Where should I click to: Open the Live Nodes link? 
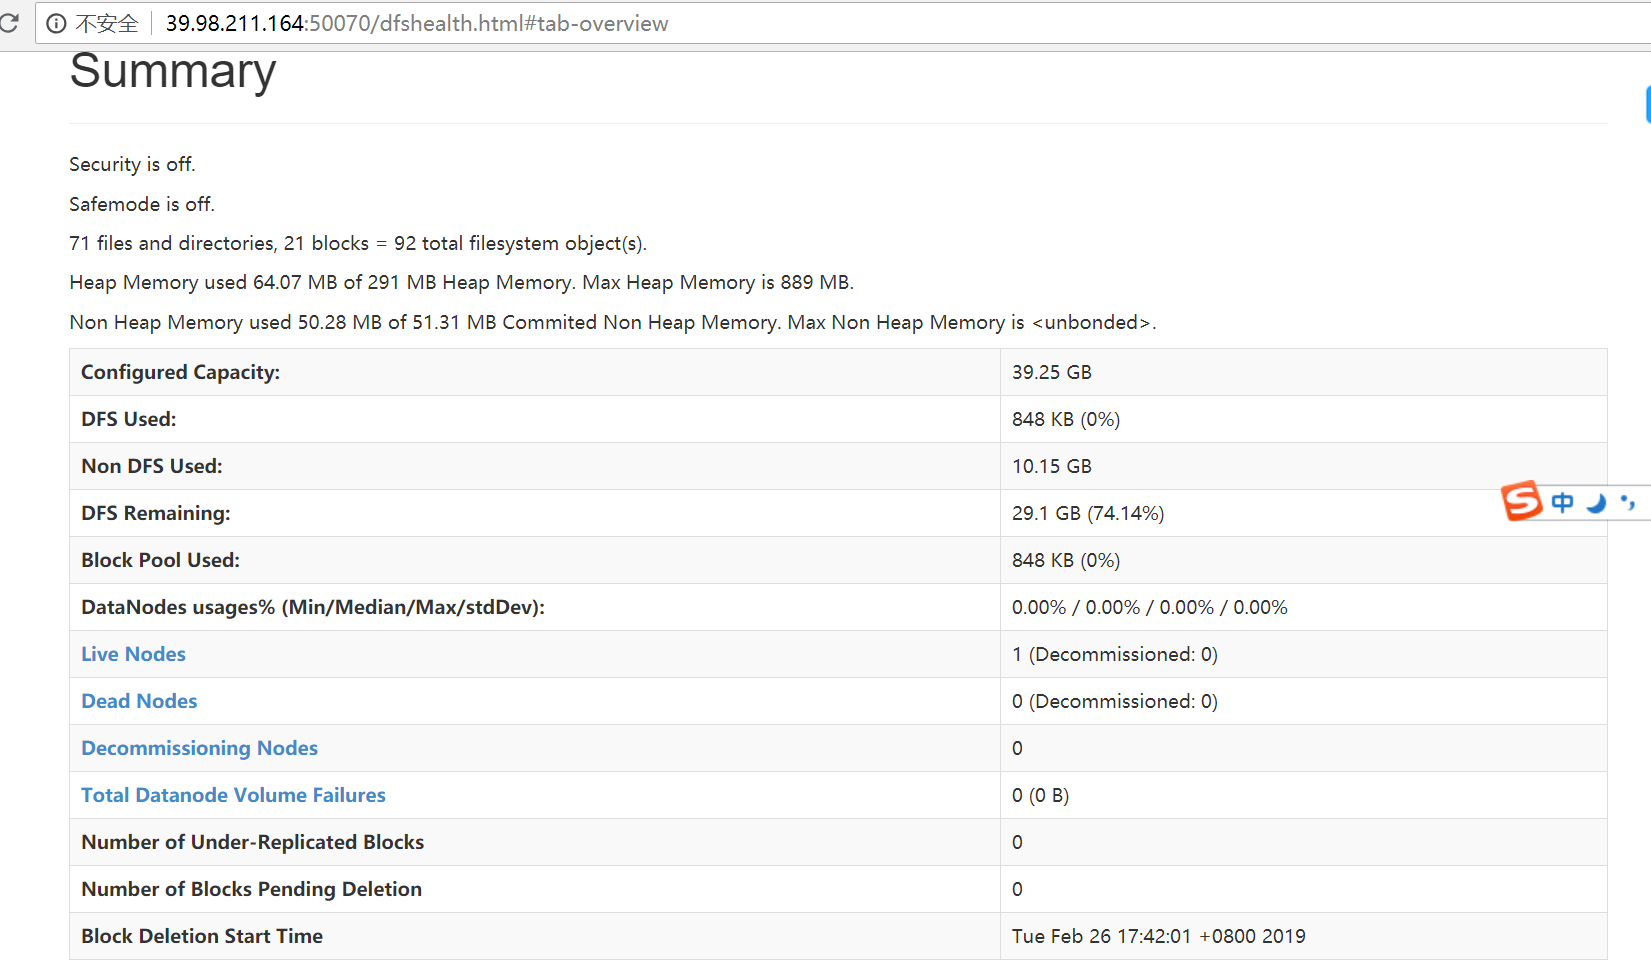click(x=133, y=654)
